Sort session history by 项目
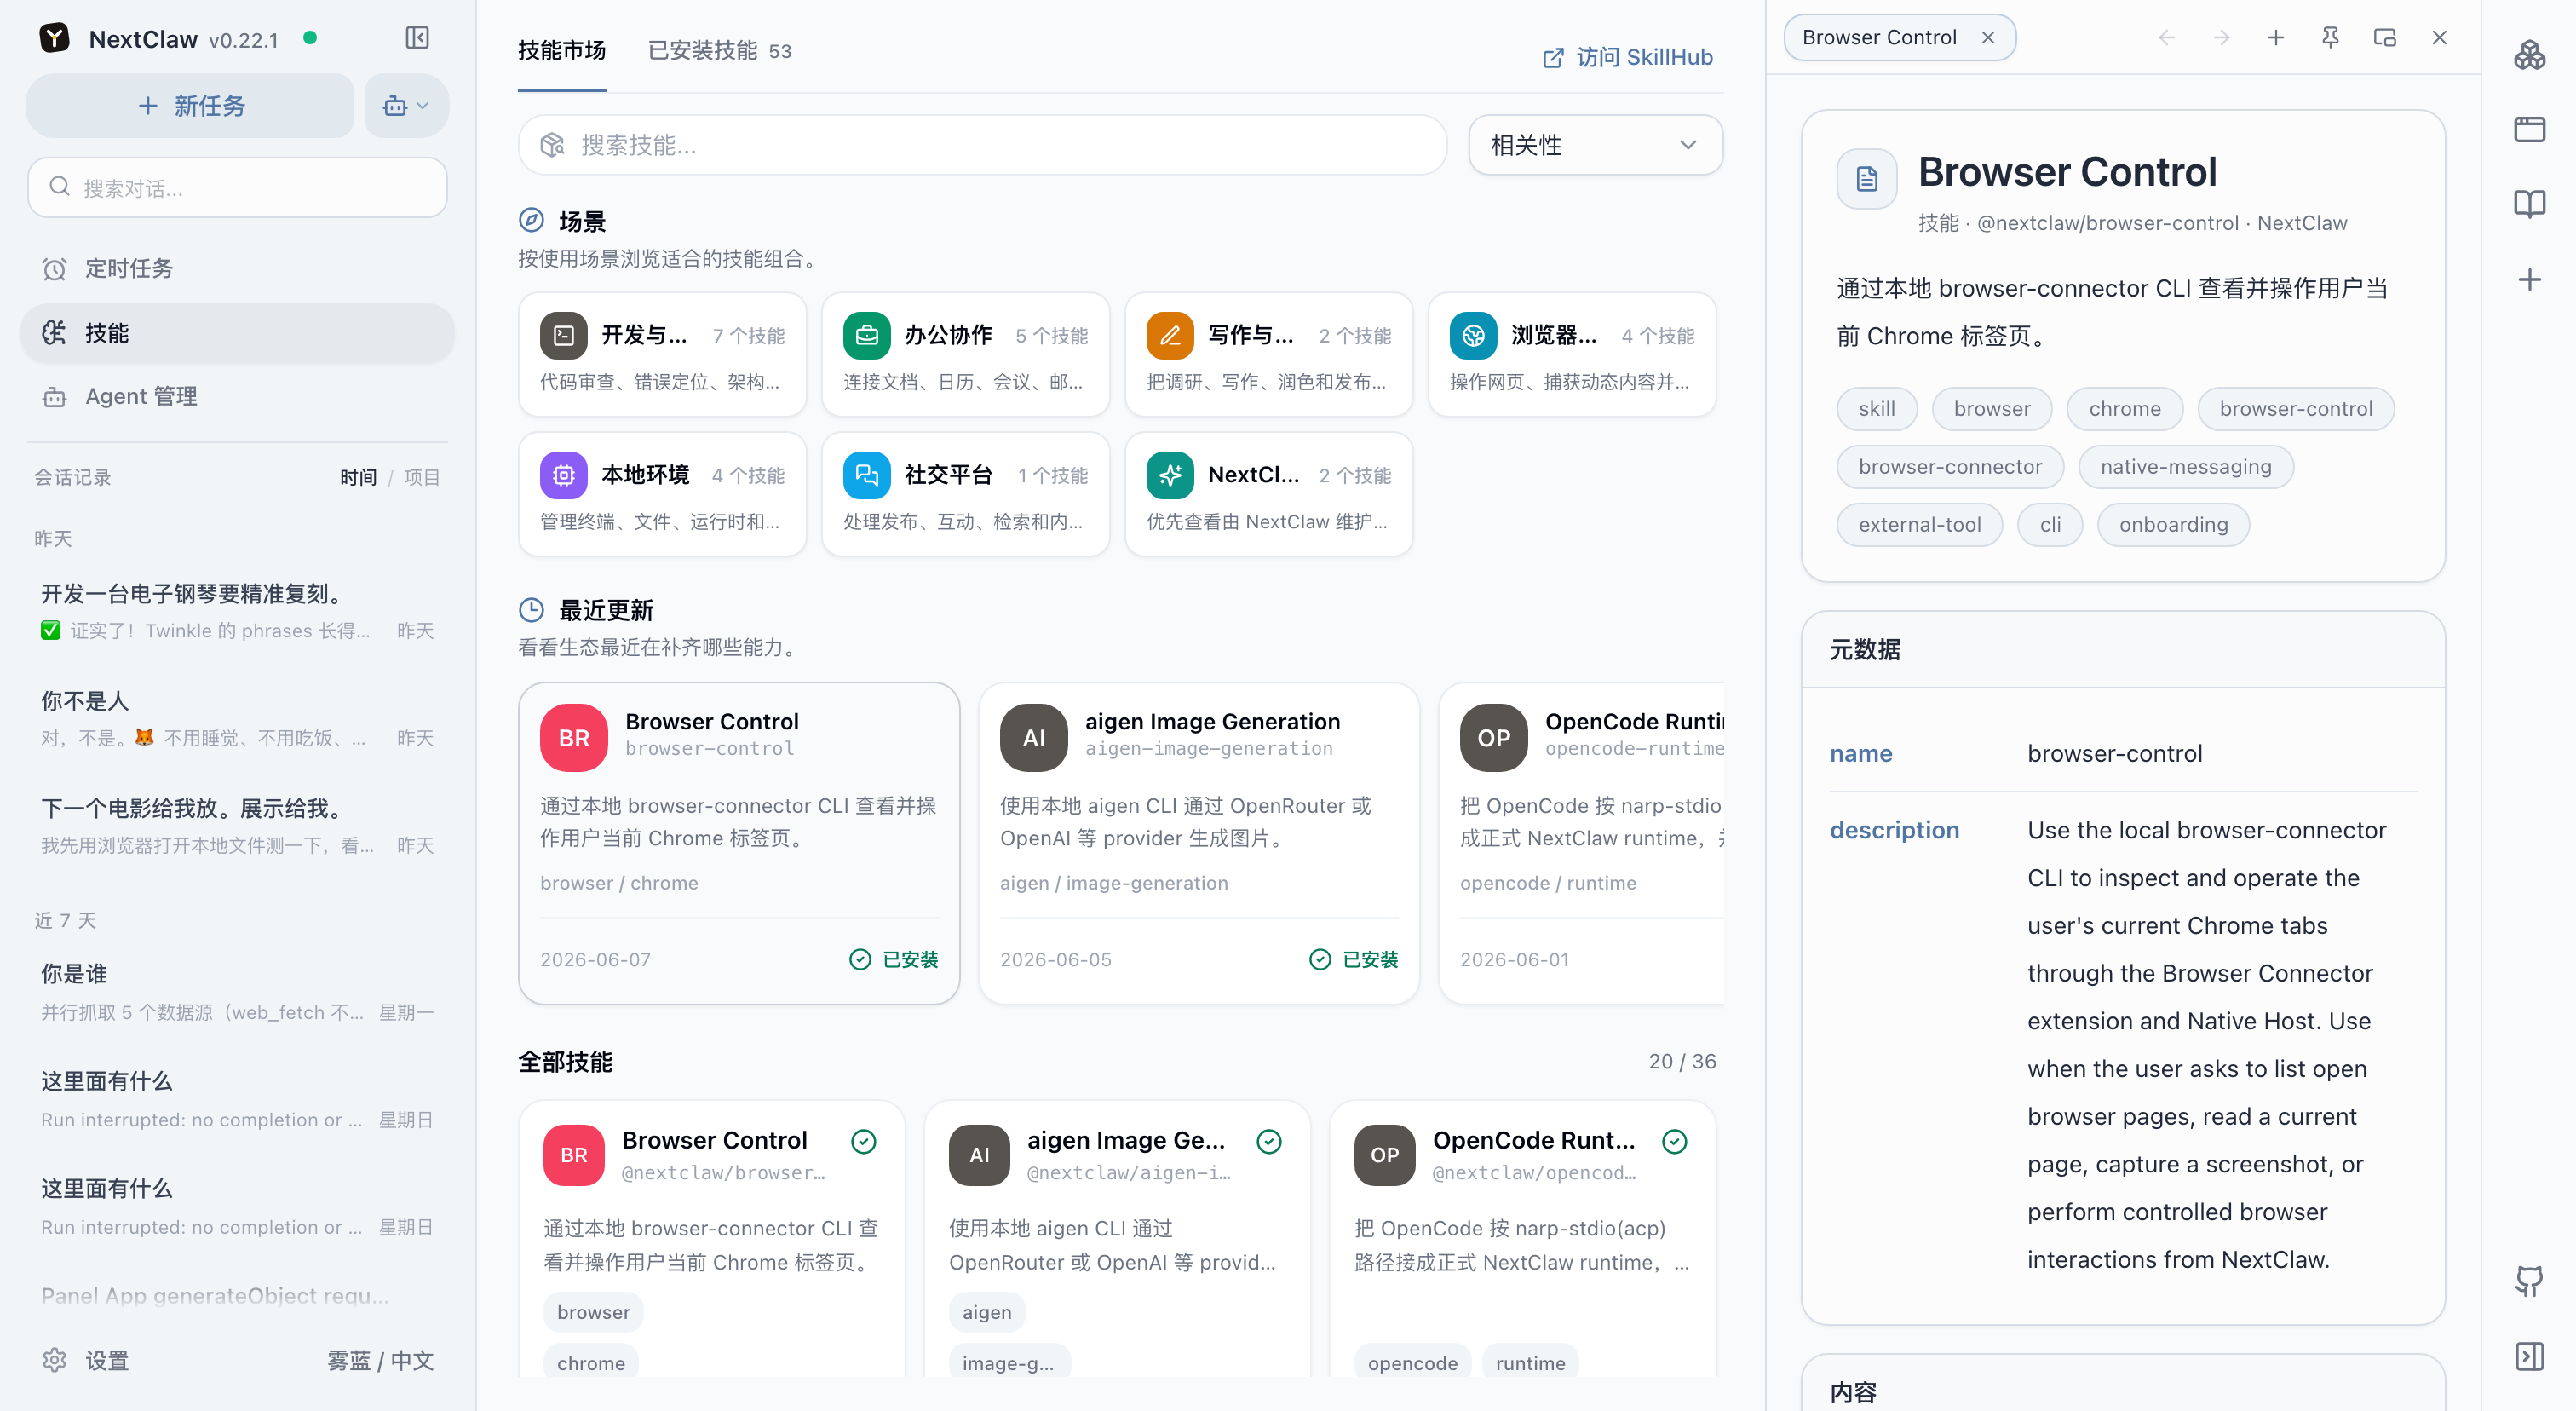Screen dimensions: 2576x1411 point(421,477)
